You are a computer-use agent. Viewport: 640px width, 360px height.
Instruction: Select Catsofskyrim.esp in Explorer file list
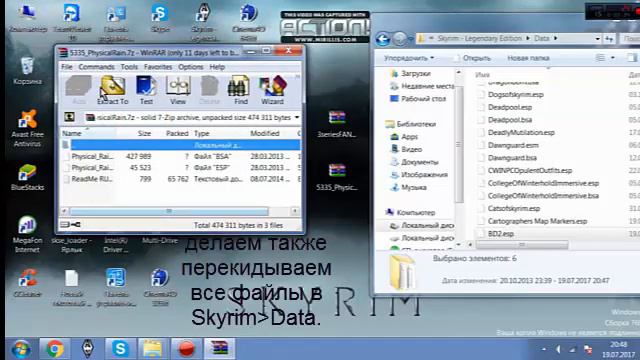click(514, 209)
